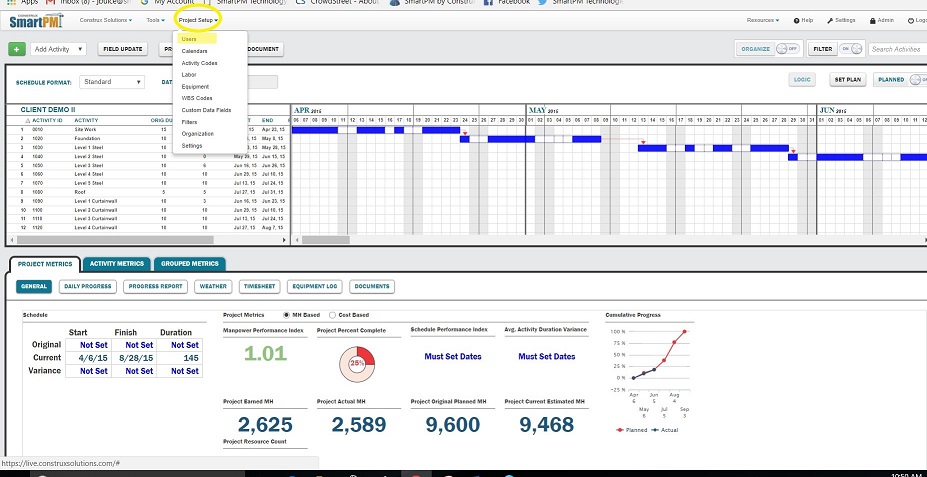
Task: Open Help from the top navigation
Action: pyautogui.click(x=803, y=20)
